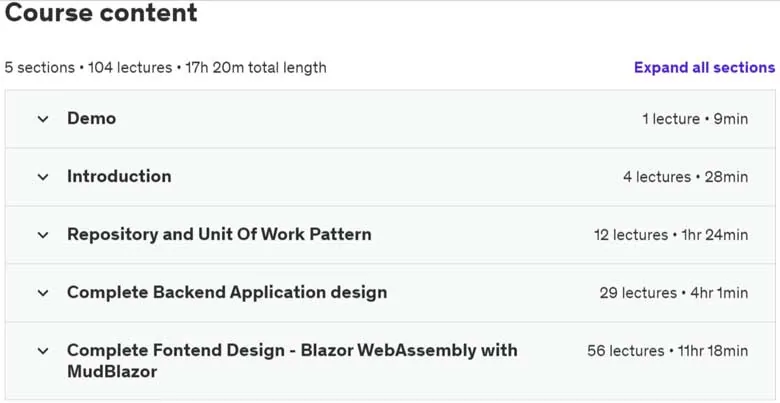Select the Demo section title

click(x=92, y=118)
